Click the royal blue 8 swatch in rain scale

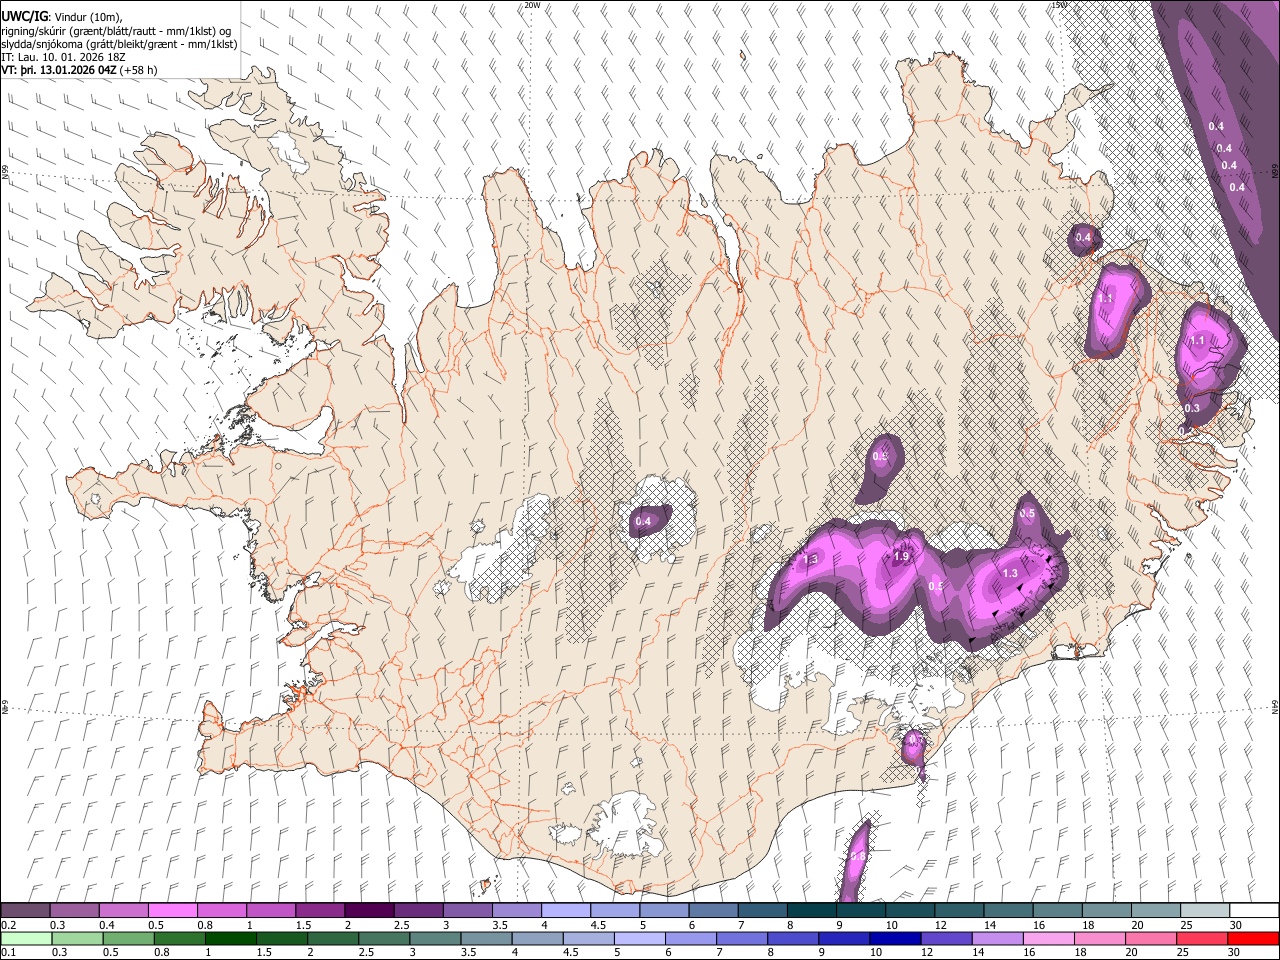[793, 938]
